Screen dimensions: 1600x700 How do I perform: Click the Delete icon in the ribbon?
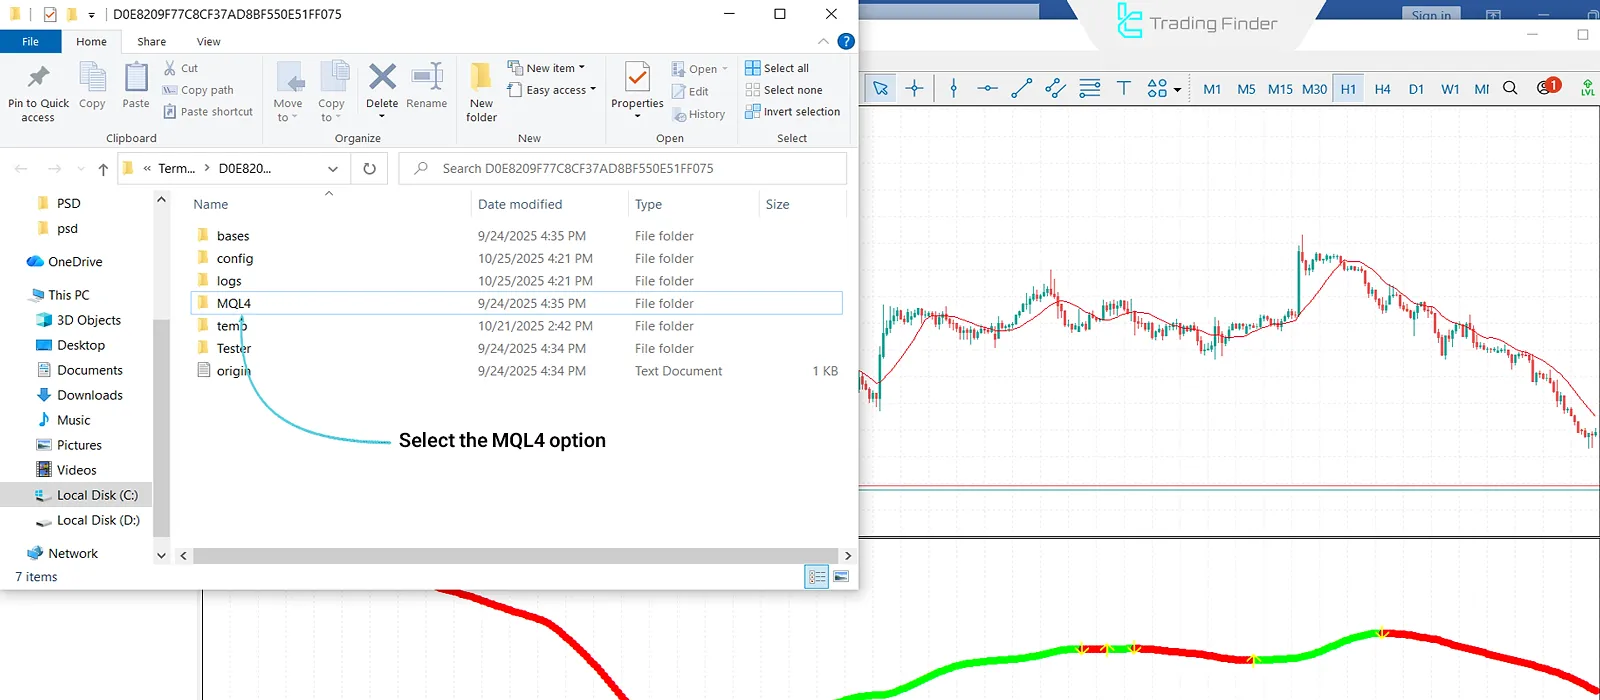(382, 86)
